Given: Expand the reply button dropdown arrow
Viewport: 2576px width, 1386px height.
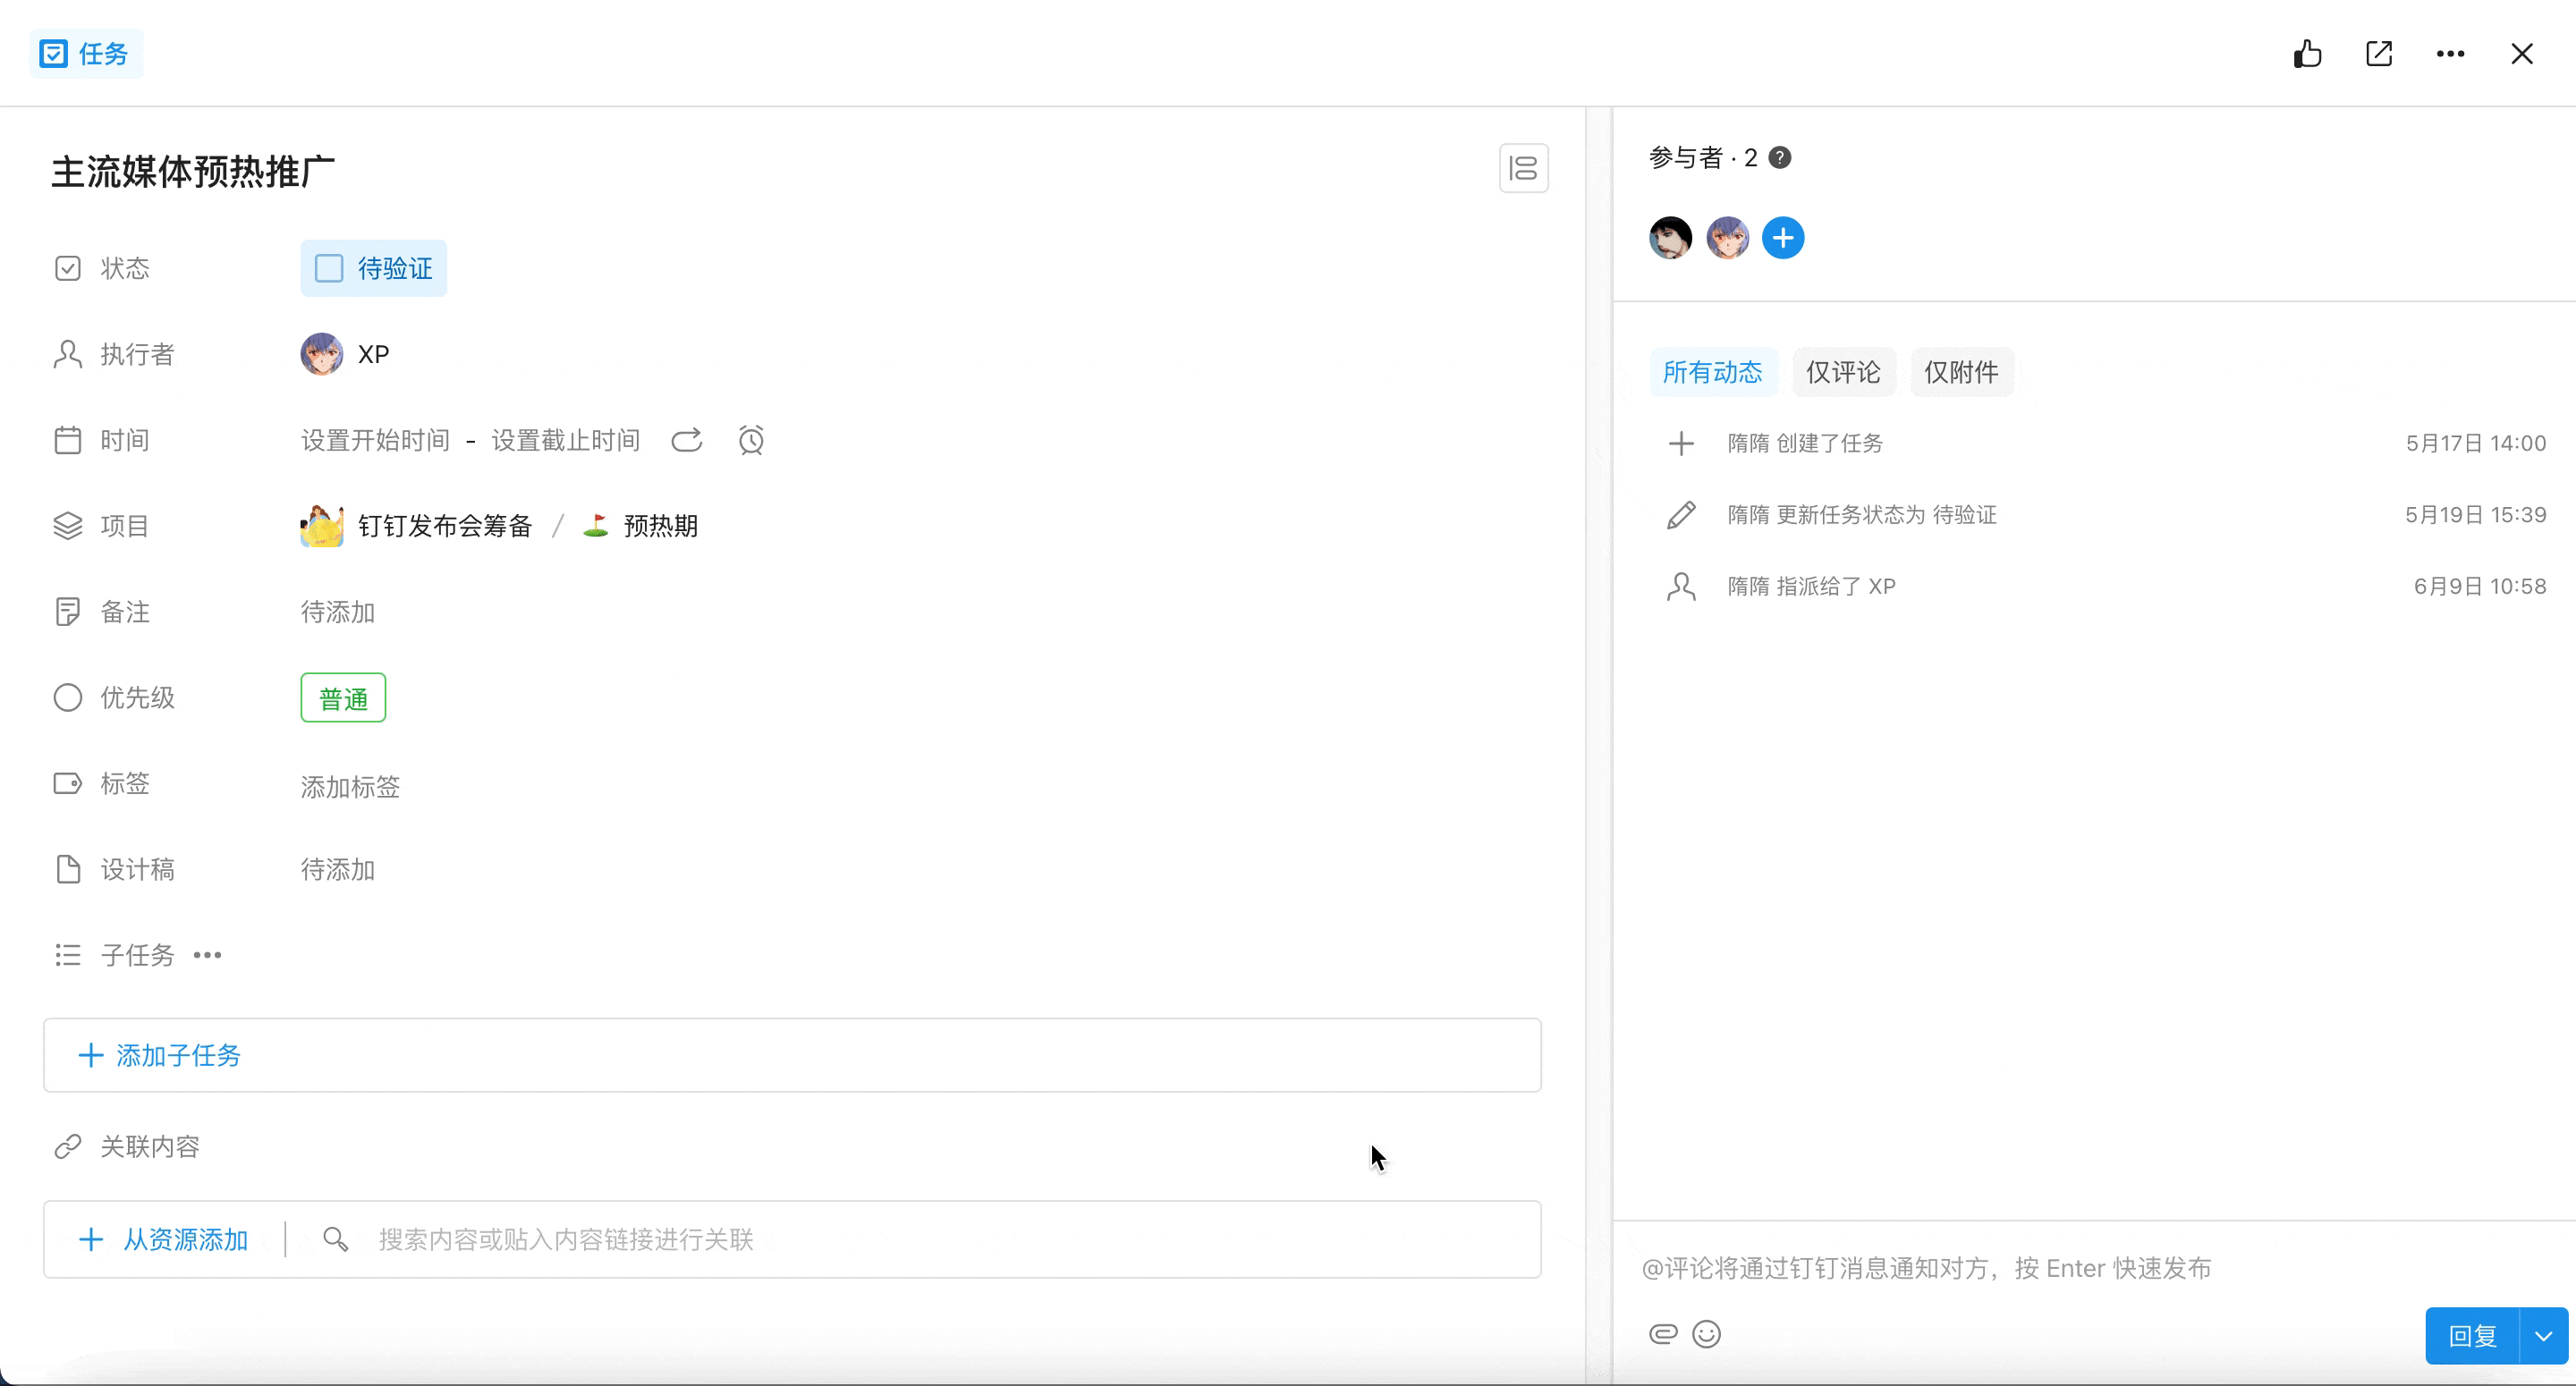Looking at the screenshot, I should point(2543,1336).
